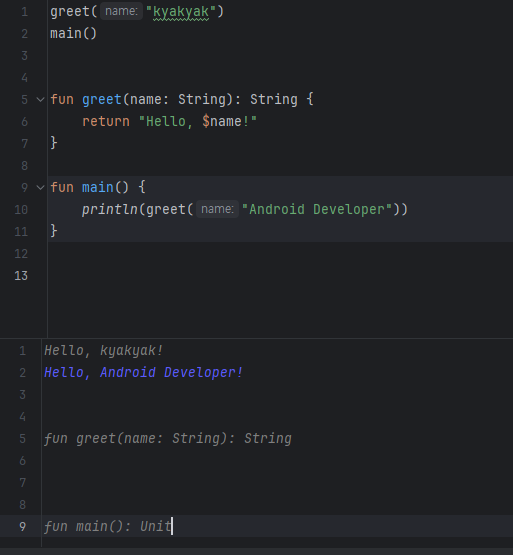Click the "kyakyak" string literal
The image size is (513, 555).
(x=181, y=12)
